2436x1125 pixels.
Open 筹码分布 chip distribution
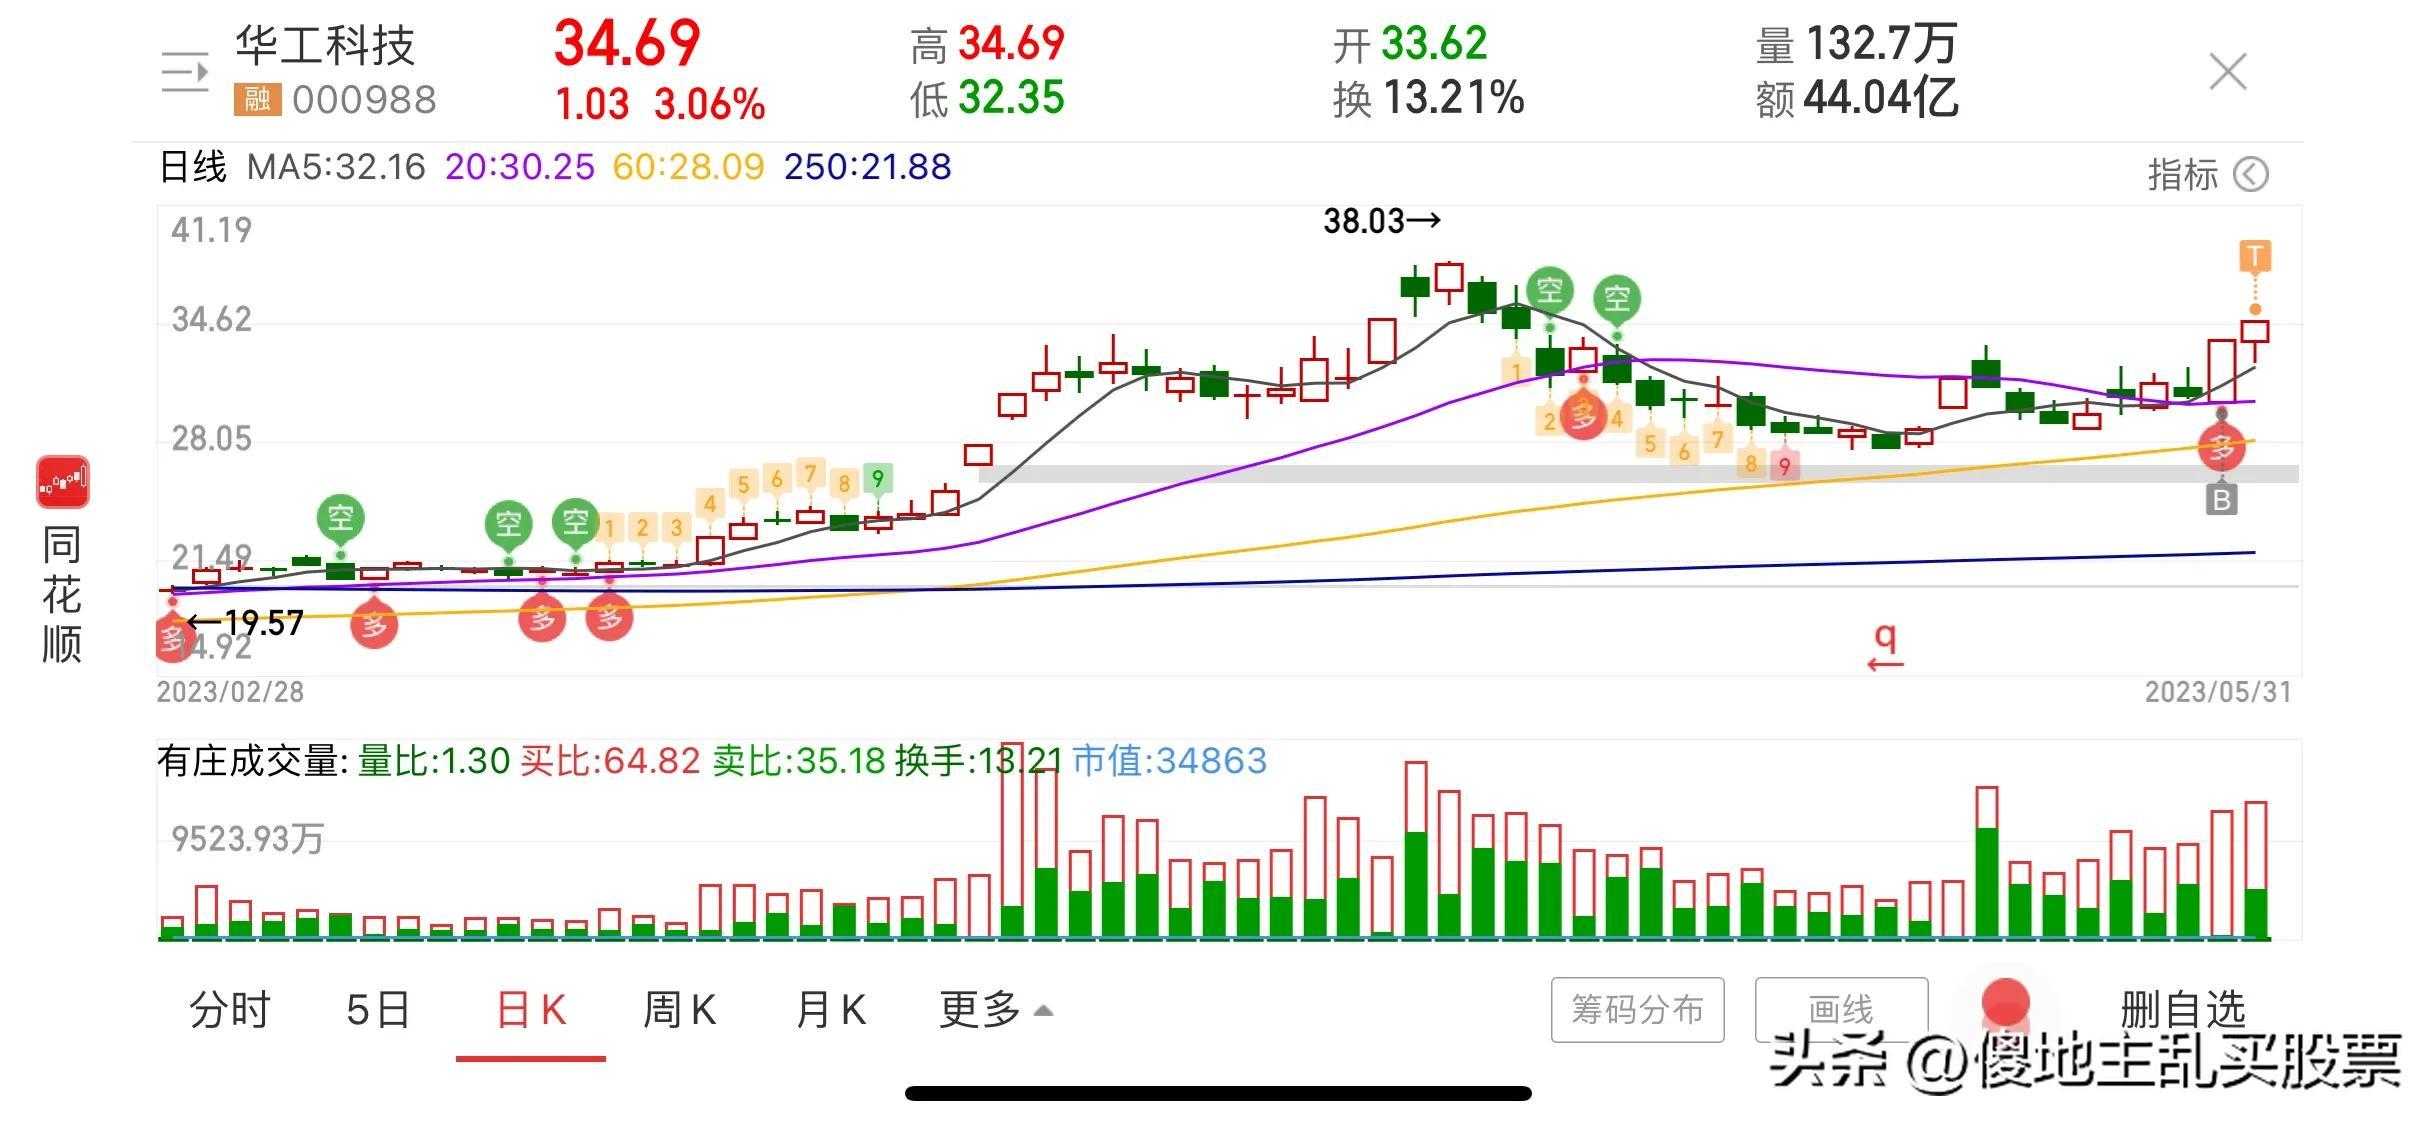click(1637, 1010)
